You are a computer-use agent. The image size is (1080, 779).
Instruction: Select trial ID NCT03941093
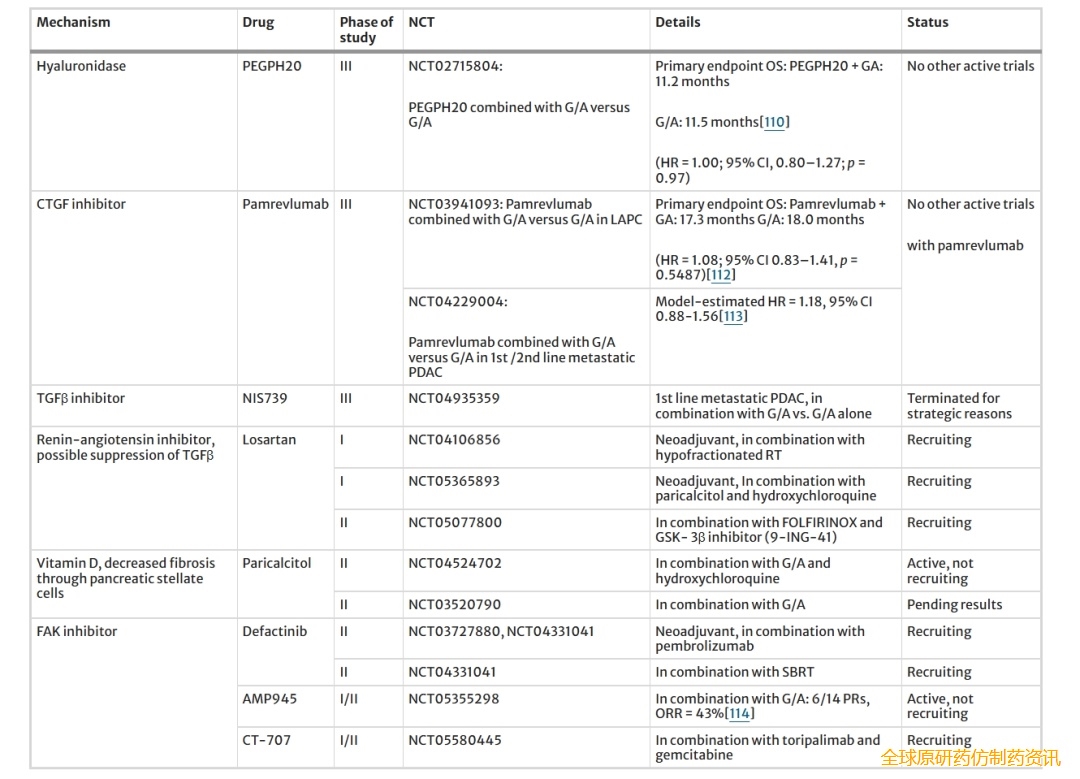(x=455, y=204)
